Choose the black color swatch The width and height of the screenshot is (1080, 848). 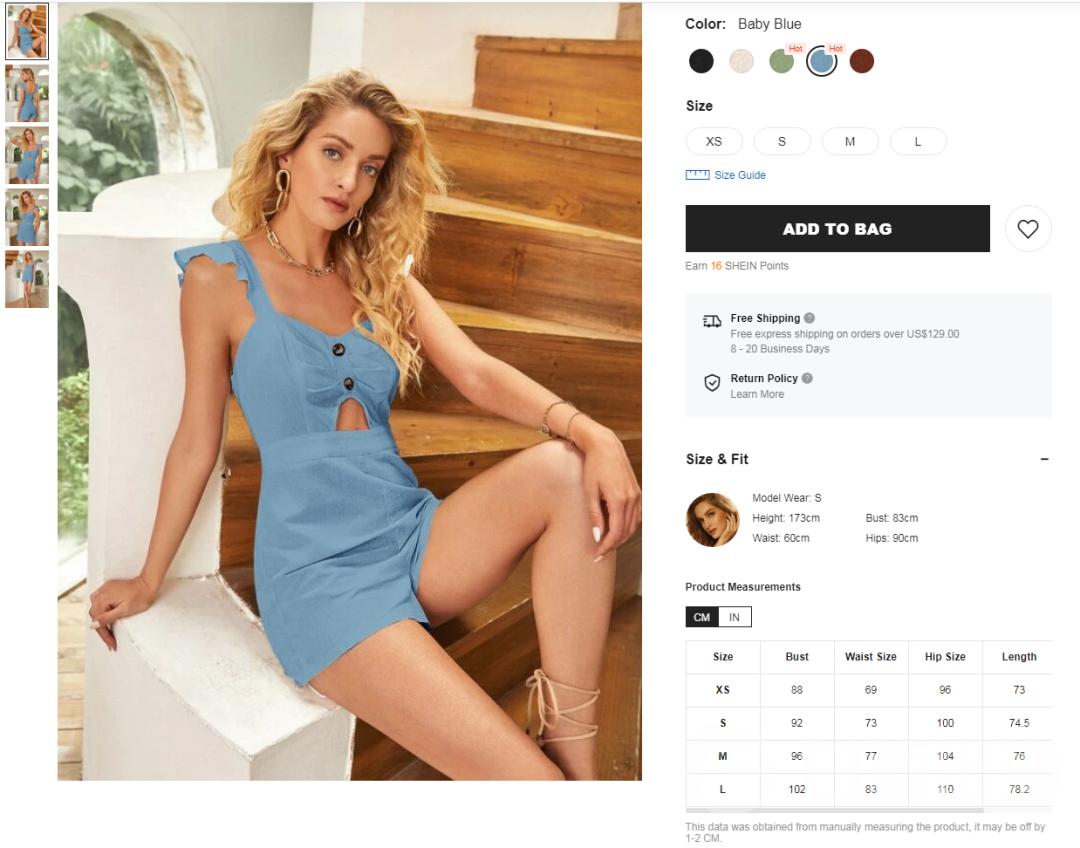[x=701, y=61]
